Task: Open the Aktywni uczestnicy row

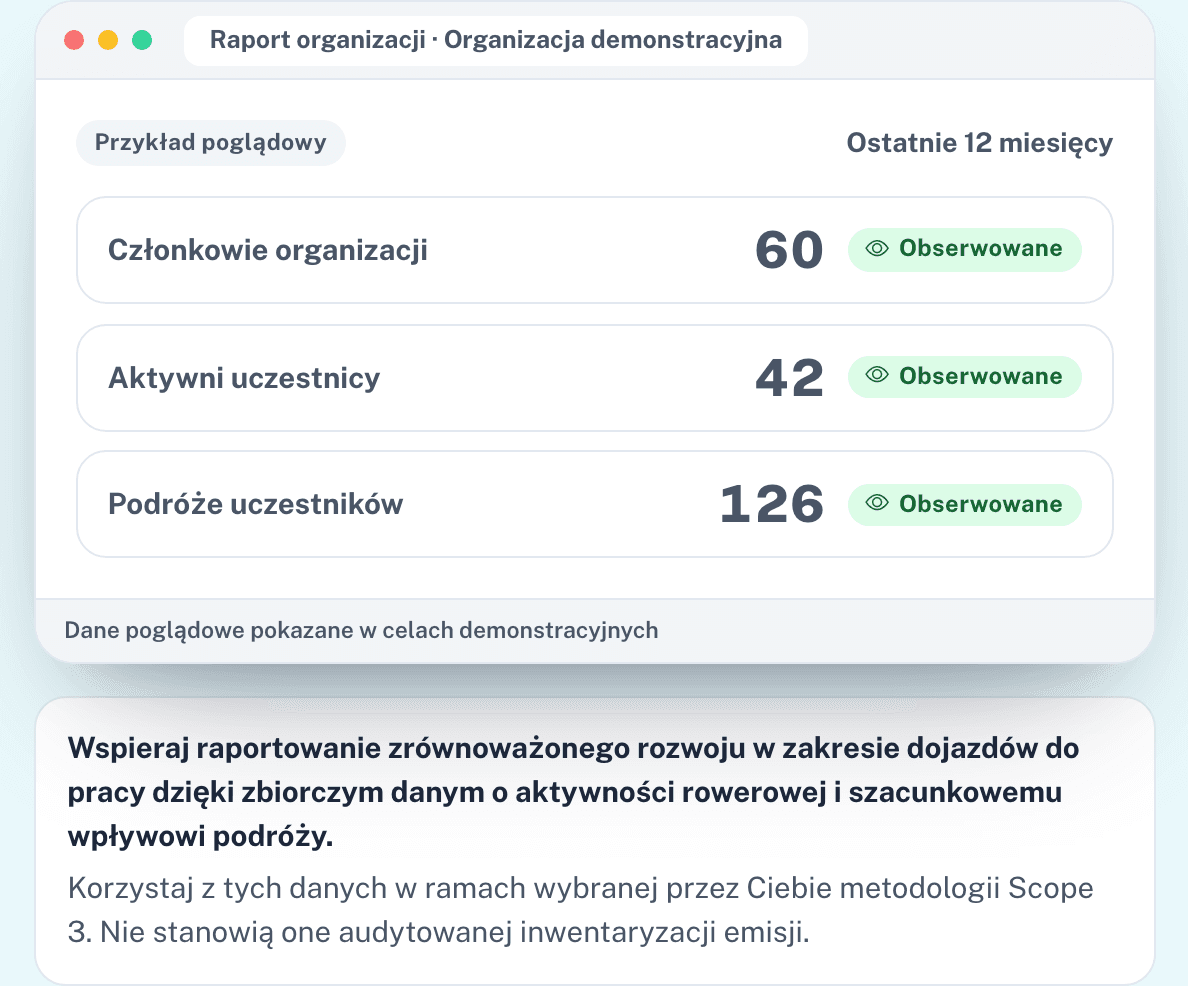Action: (x=595, y=378)
